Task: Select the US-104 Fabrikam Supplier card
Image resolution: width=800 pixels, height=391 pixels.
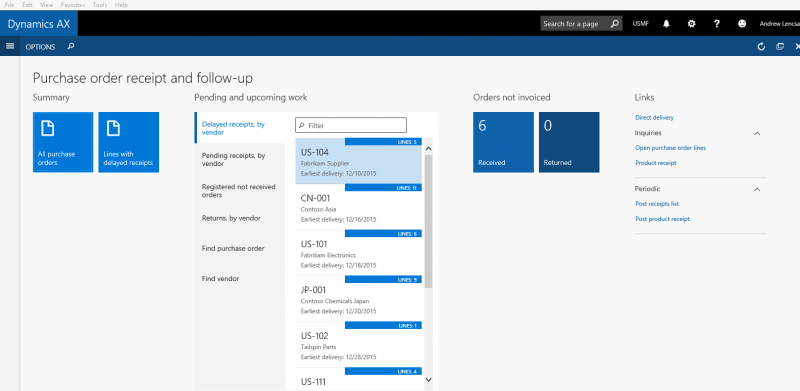Action: [x=359, y=161]
